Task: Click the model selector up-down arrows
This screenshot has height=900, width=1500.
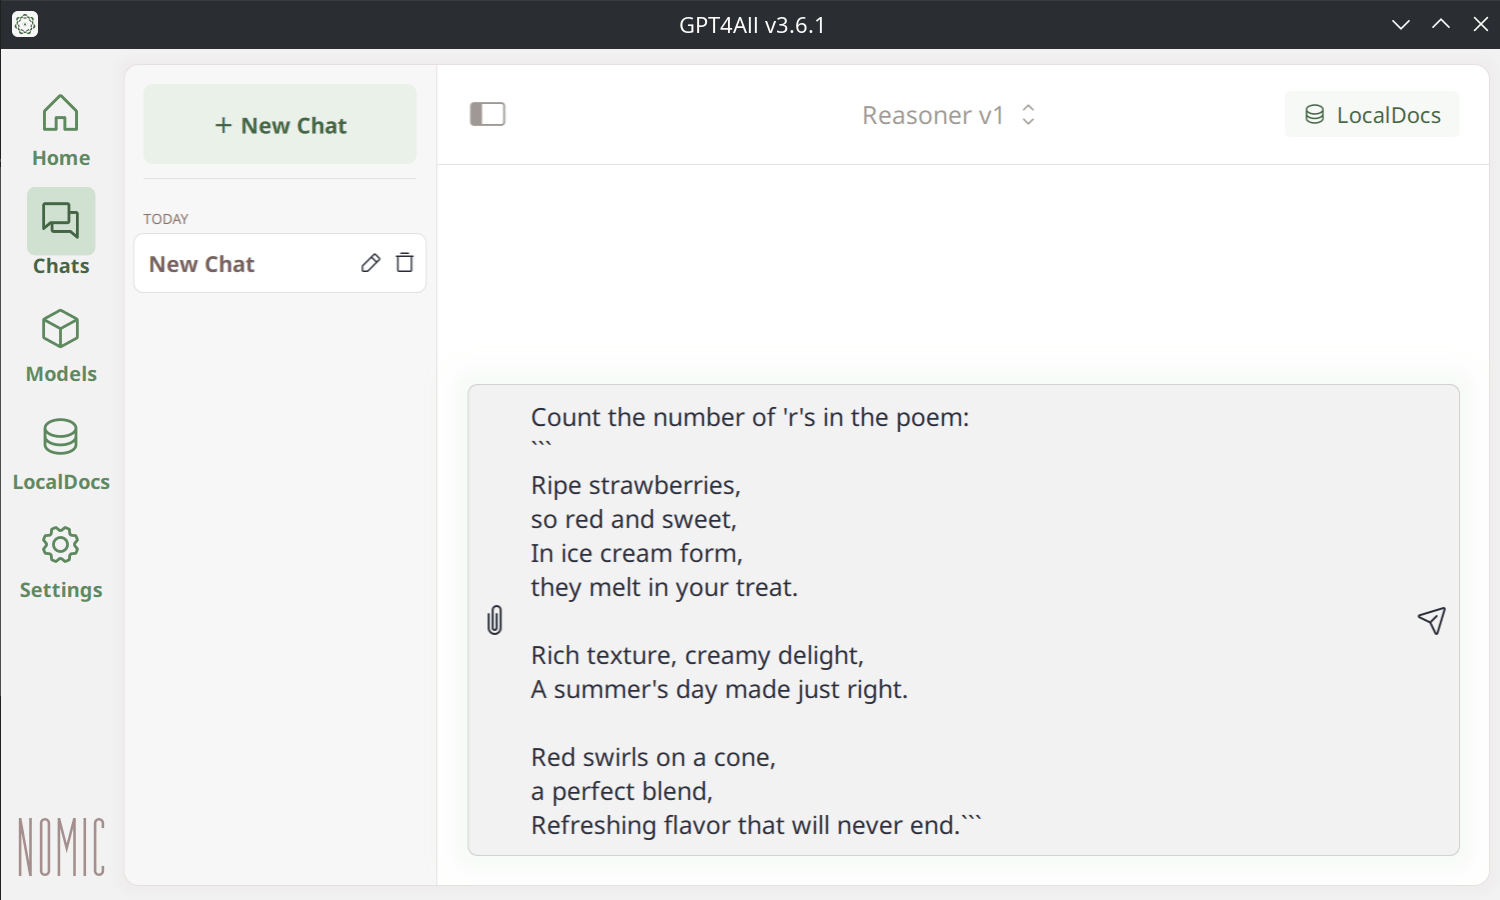Action: pos(1028,115)
